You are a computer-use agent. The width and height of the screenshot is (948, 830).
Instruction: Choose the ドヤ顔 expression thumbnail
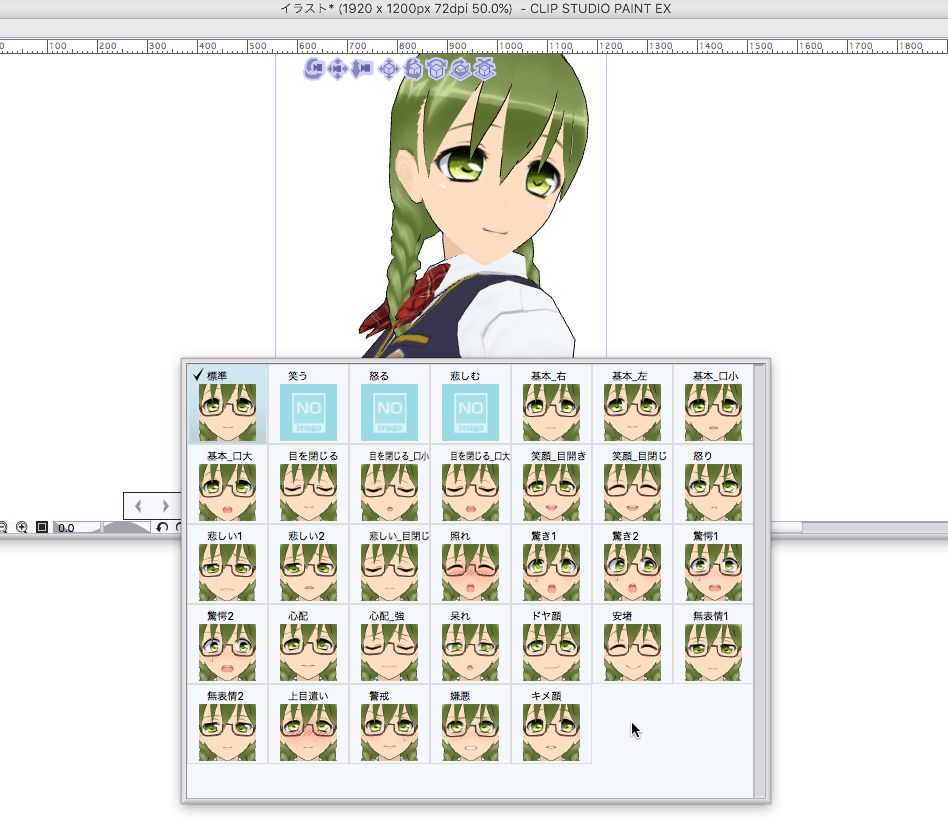pyautogui.click(x=551, y=645)
